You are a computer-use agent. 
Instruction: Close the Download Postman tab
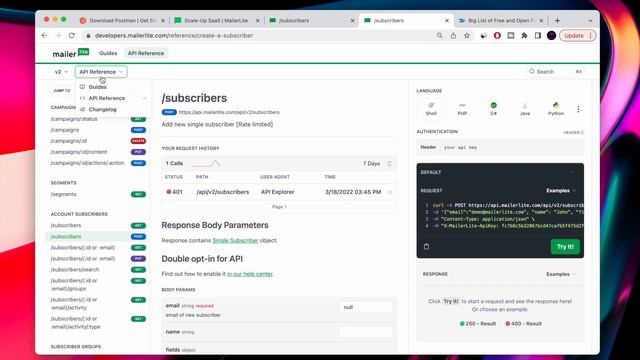[163, 20]
